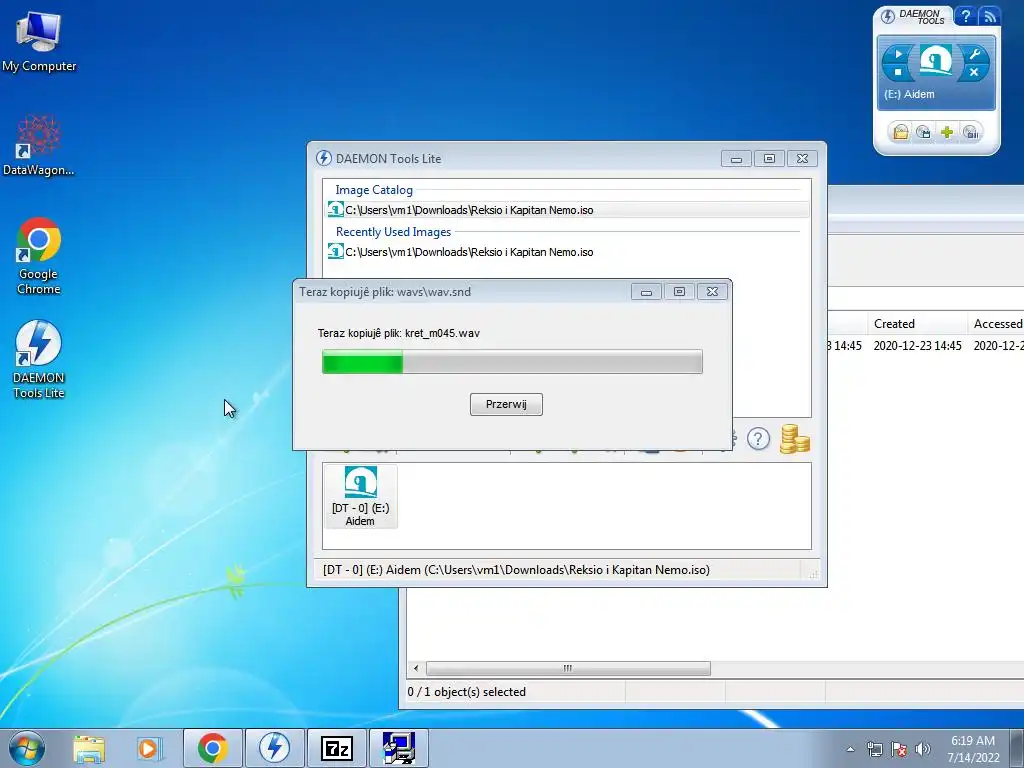Click the Created date cell 2020-12-23 14:45
This screenshot has height=768, width=1024.
[x=917, y=346]
